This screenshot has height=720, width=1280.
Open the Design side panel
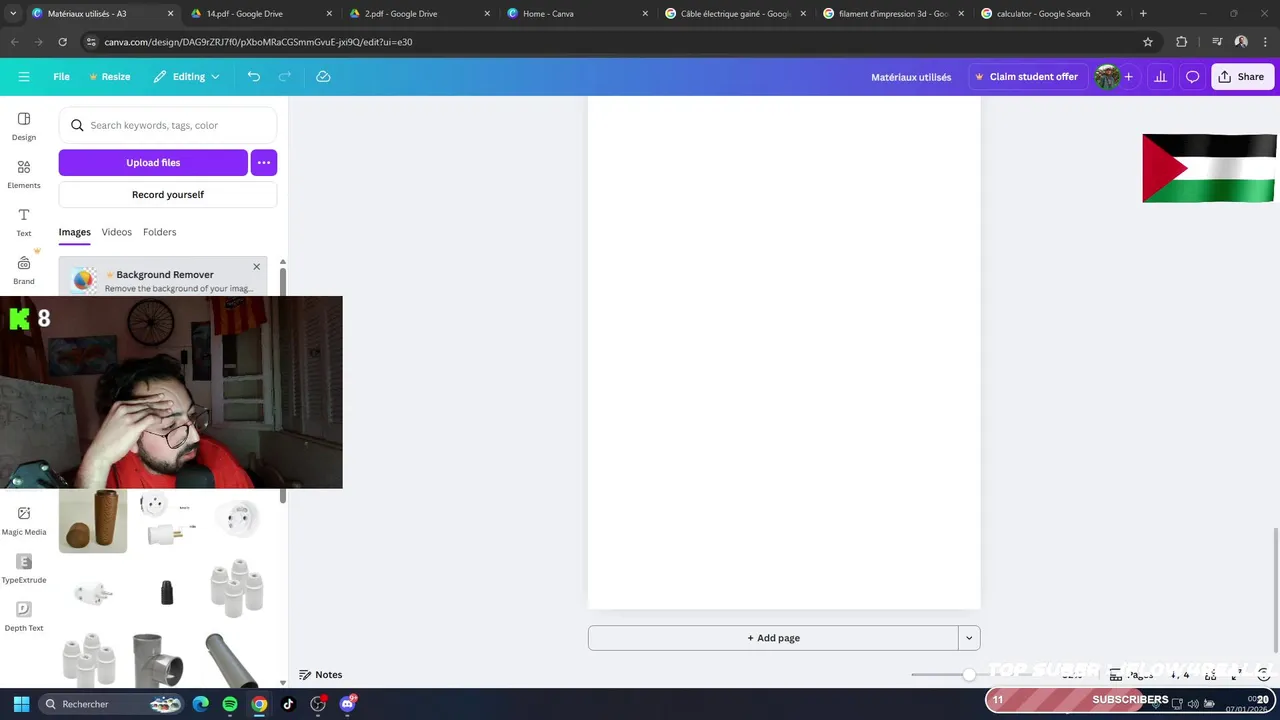[x=24, y=126]
